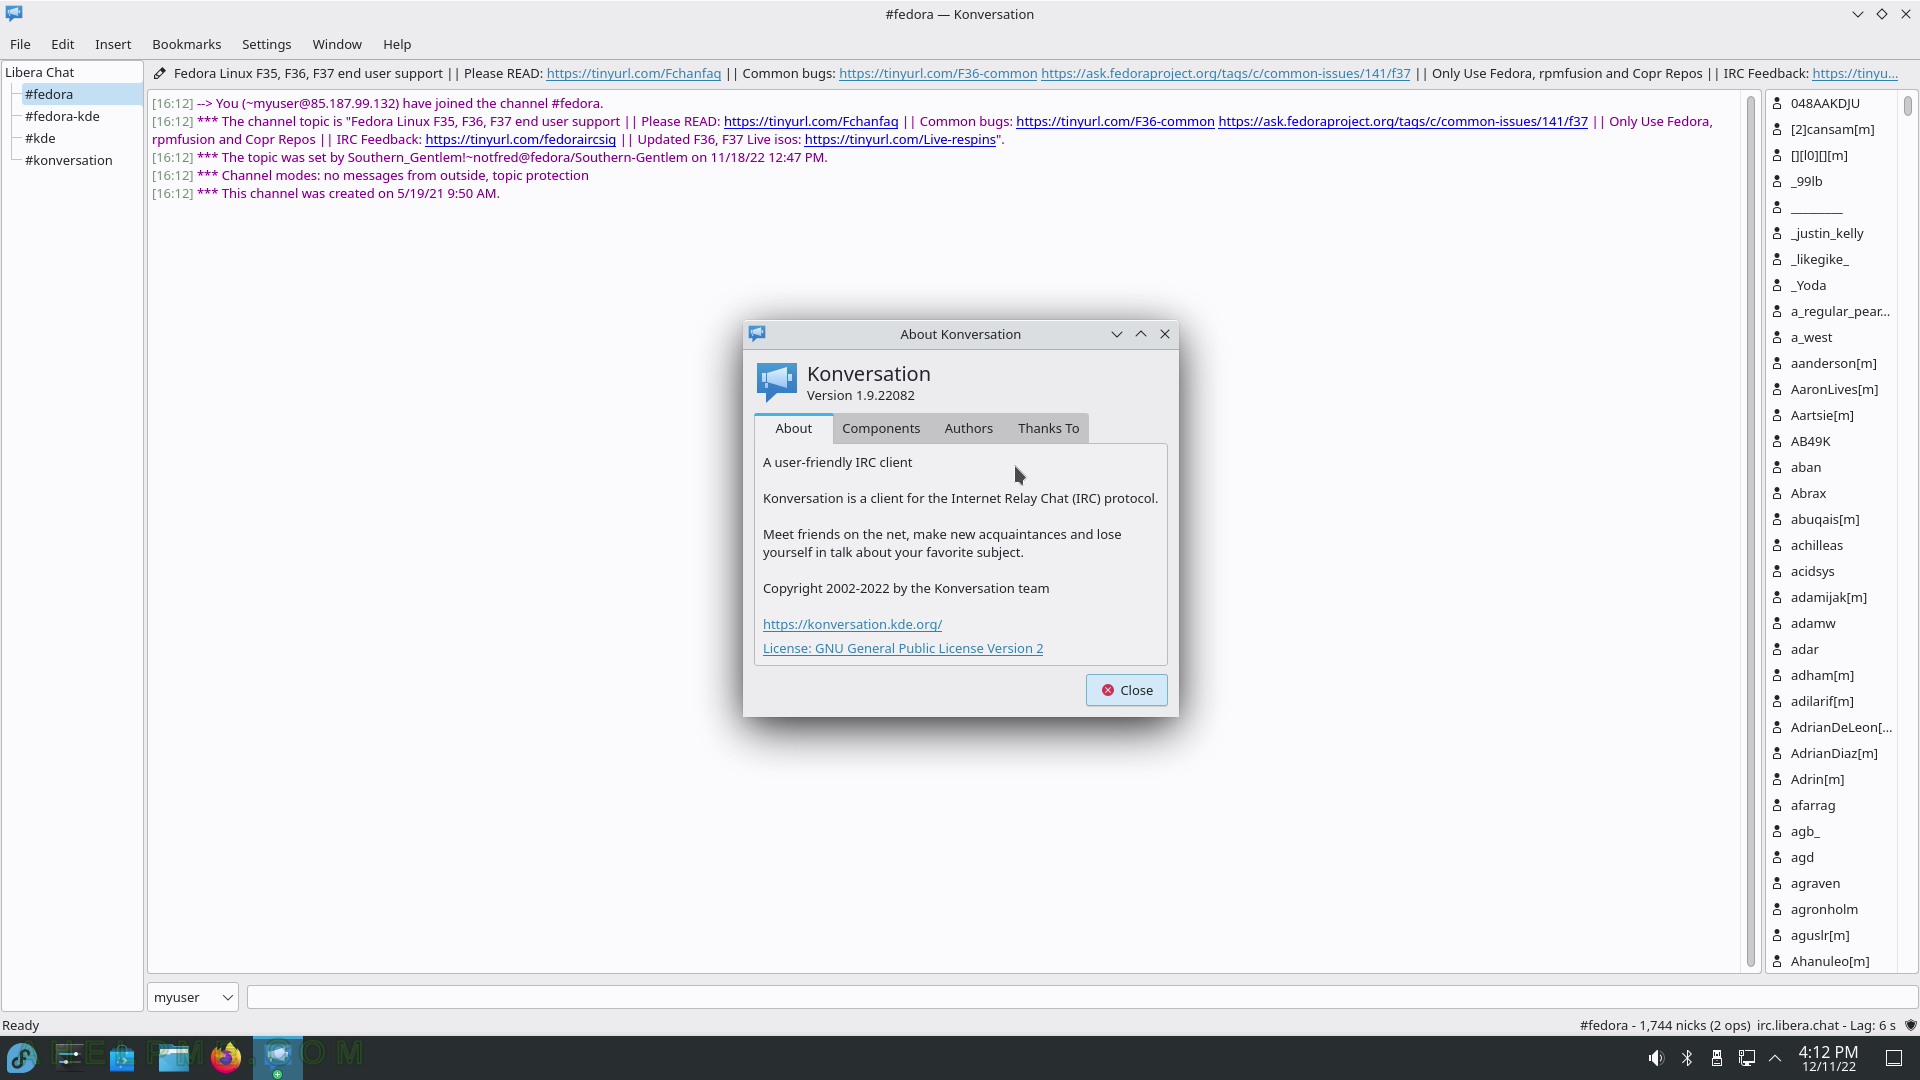Click the show desktop icon

point(1894,1058)
